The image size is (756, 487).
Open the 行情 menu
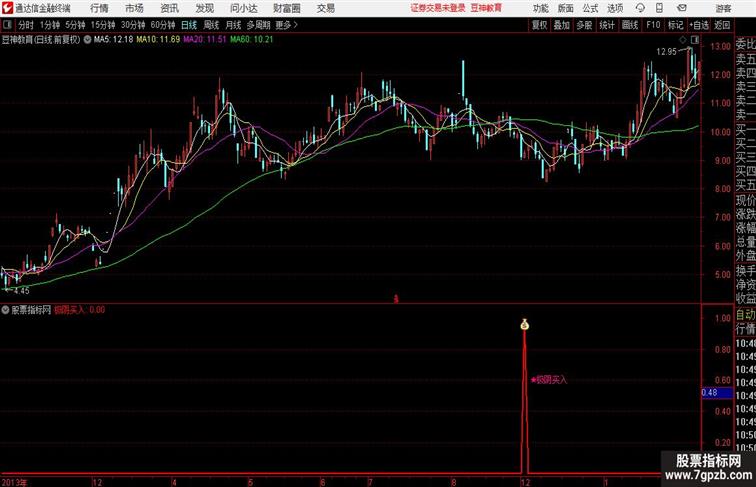(99, 8)
